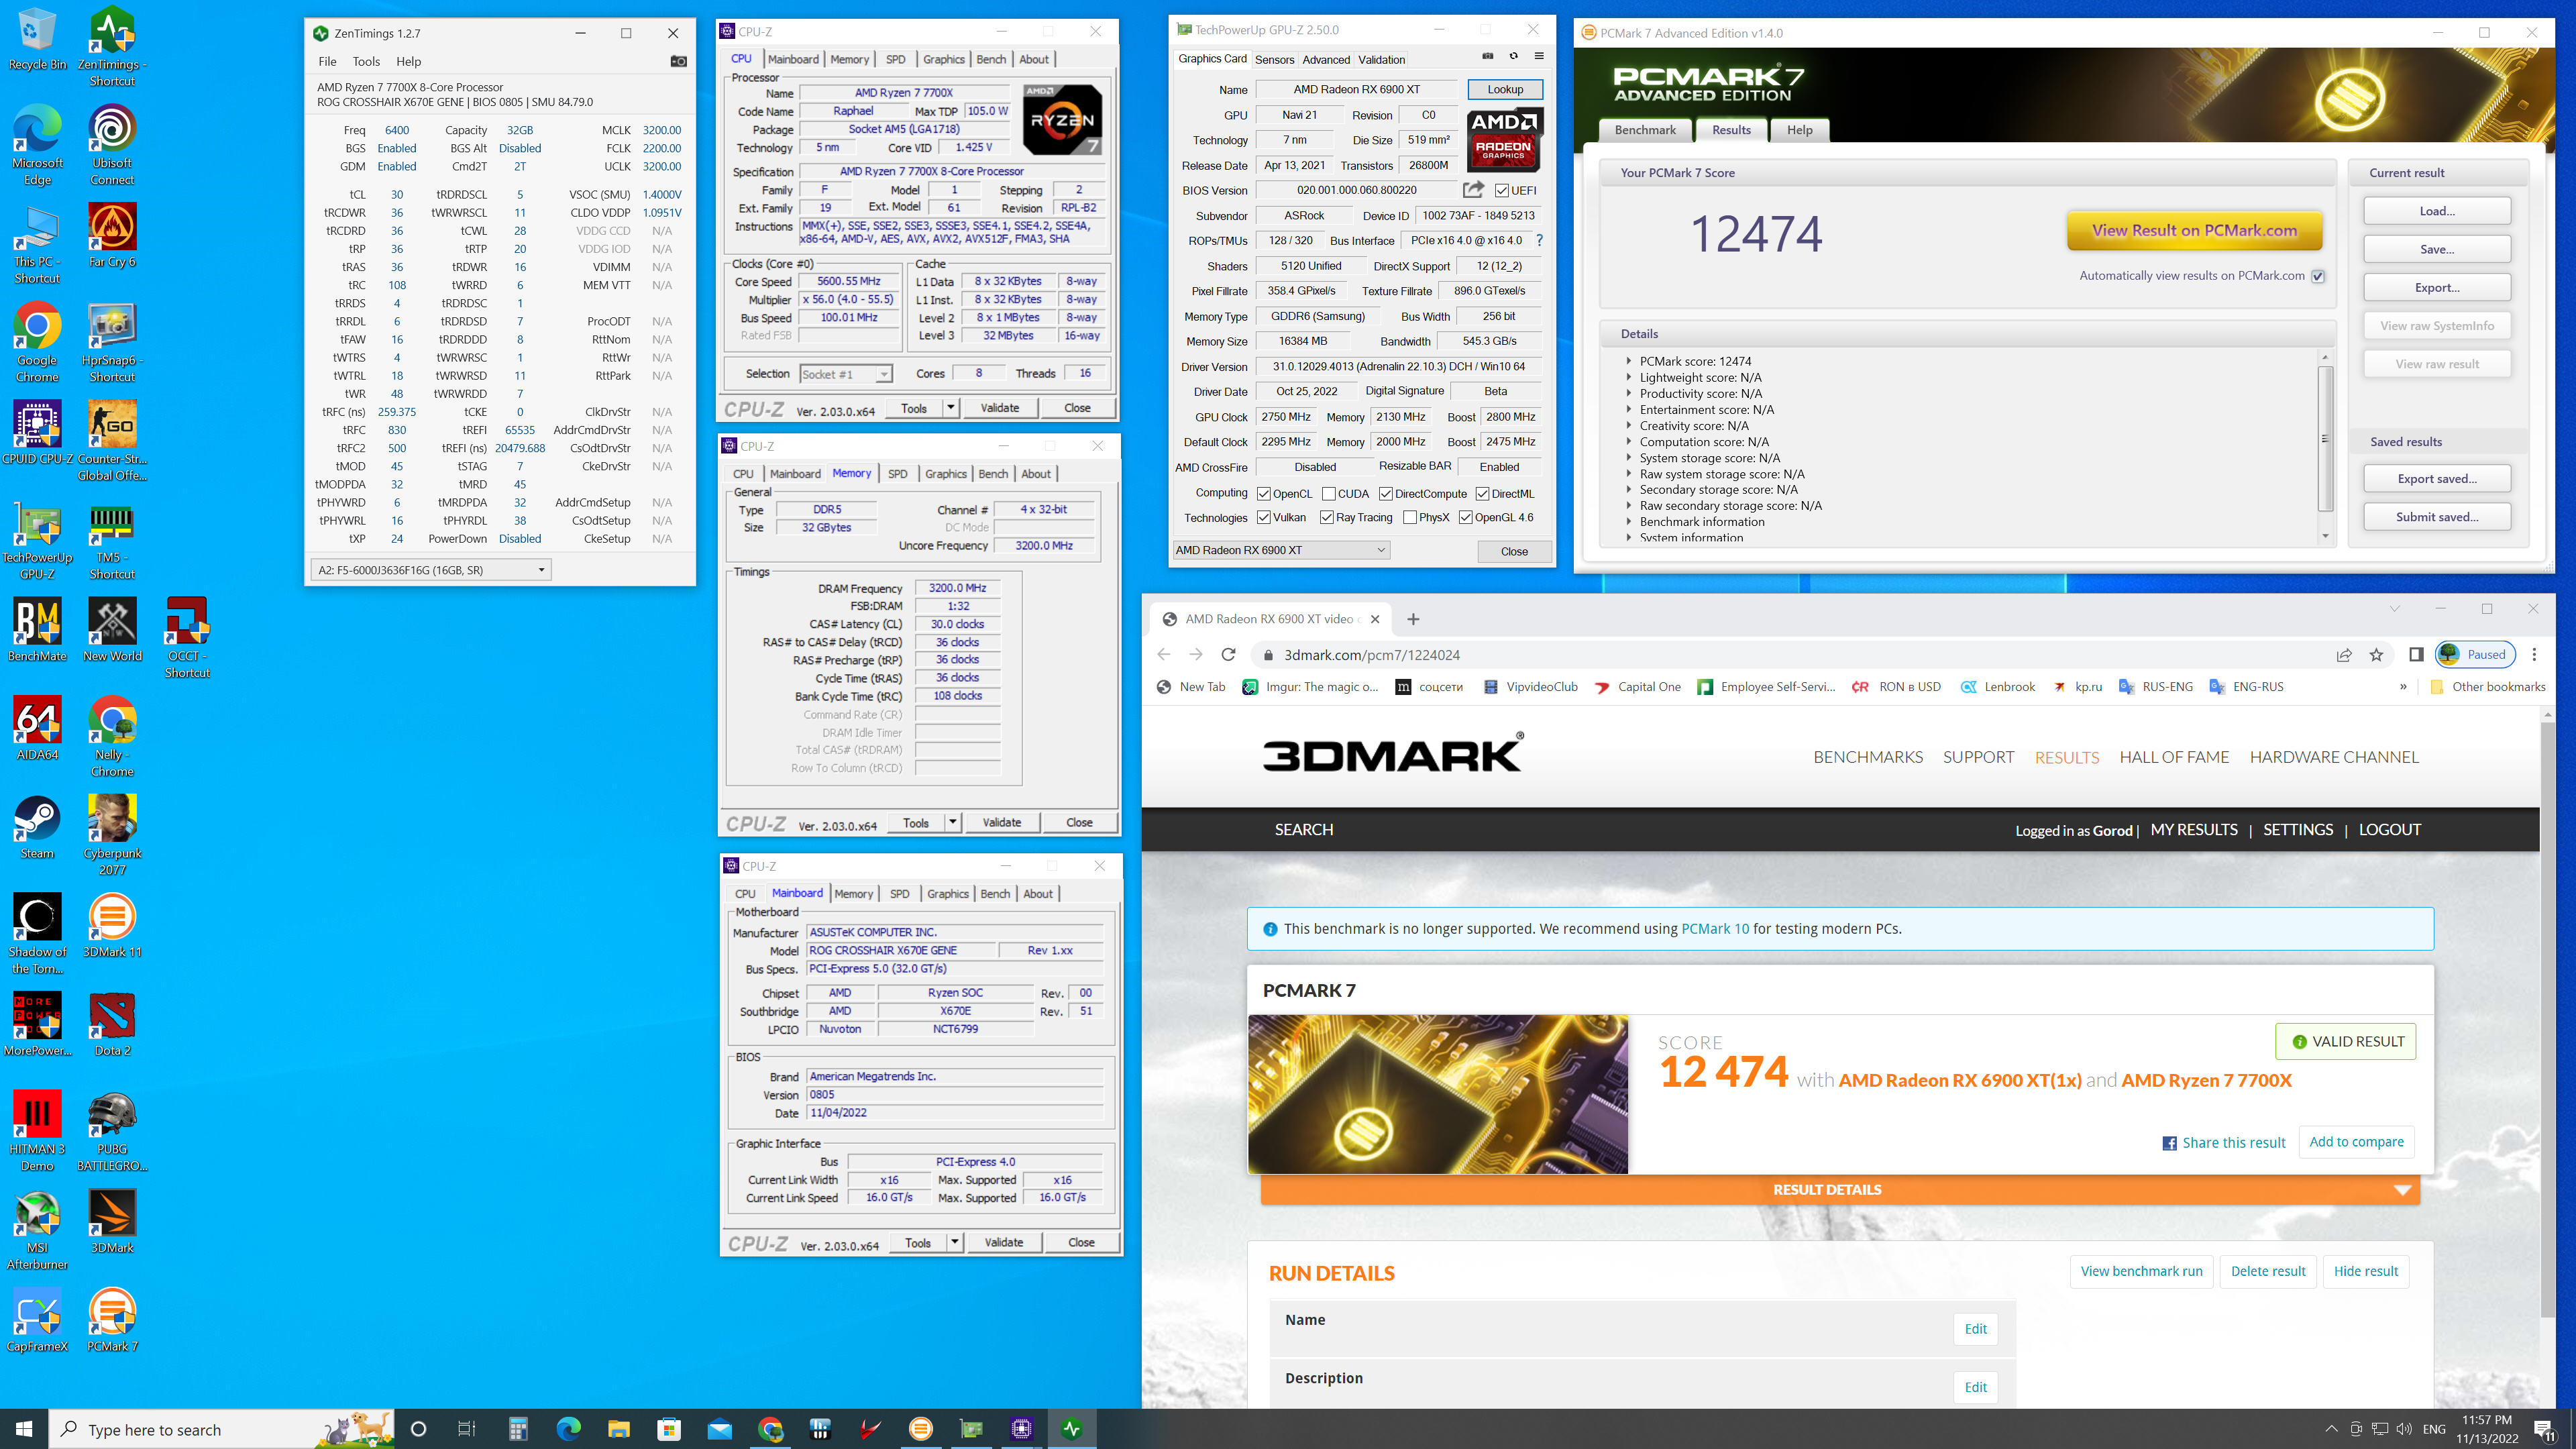
Task: Expand the Benchmark information tree item
Action: pos(1629,522)
